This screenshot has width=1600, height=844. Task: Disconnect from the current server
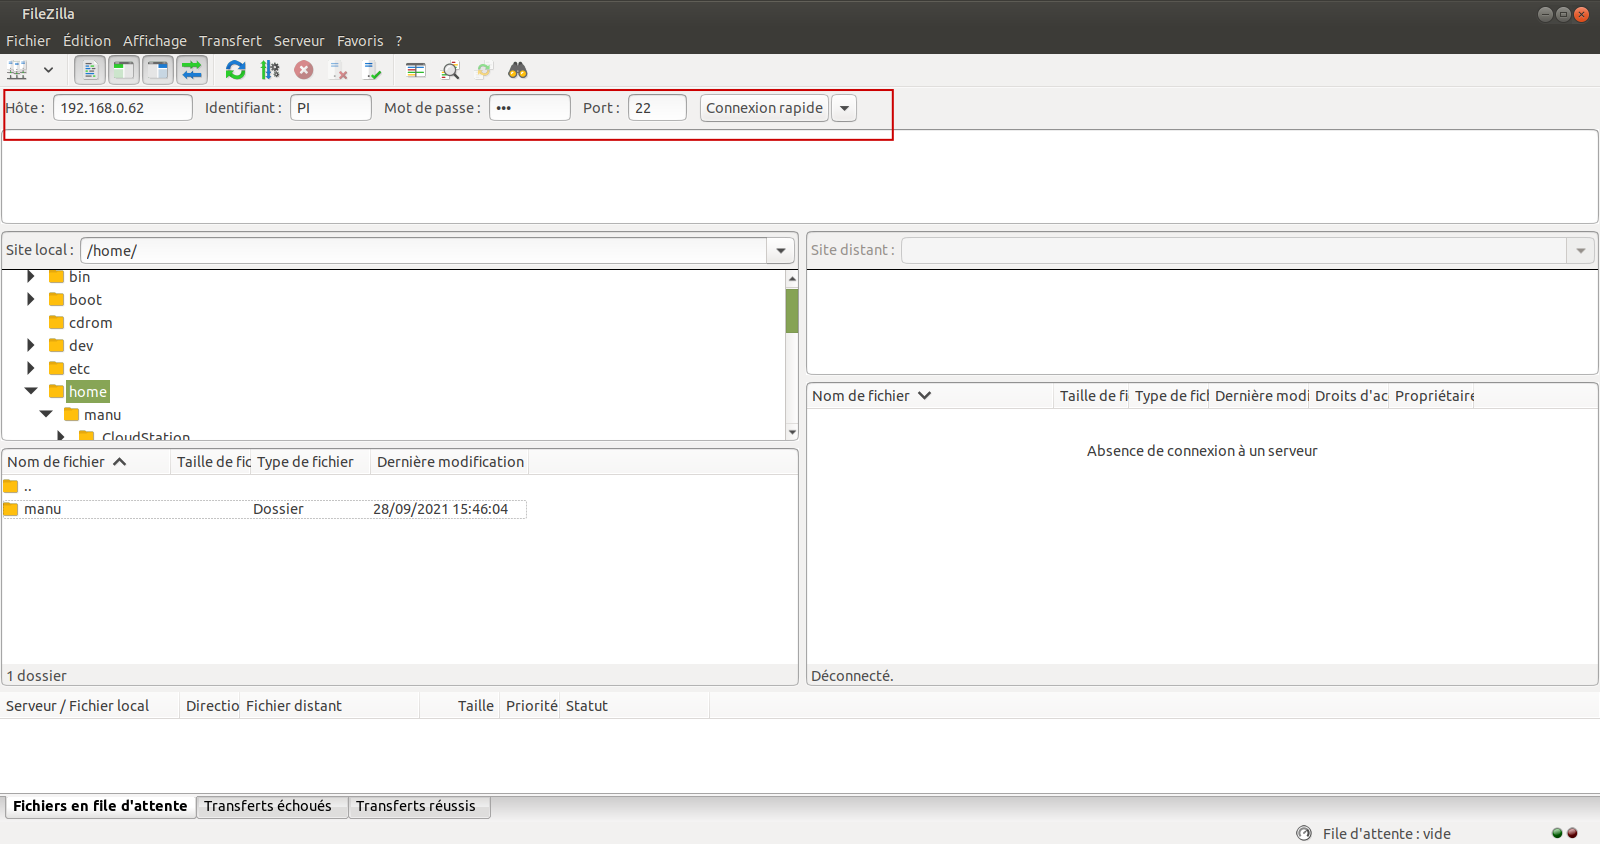coord(338,70)
